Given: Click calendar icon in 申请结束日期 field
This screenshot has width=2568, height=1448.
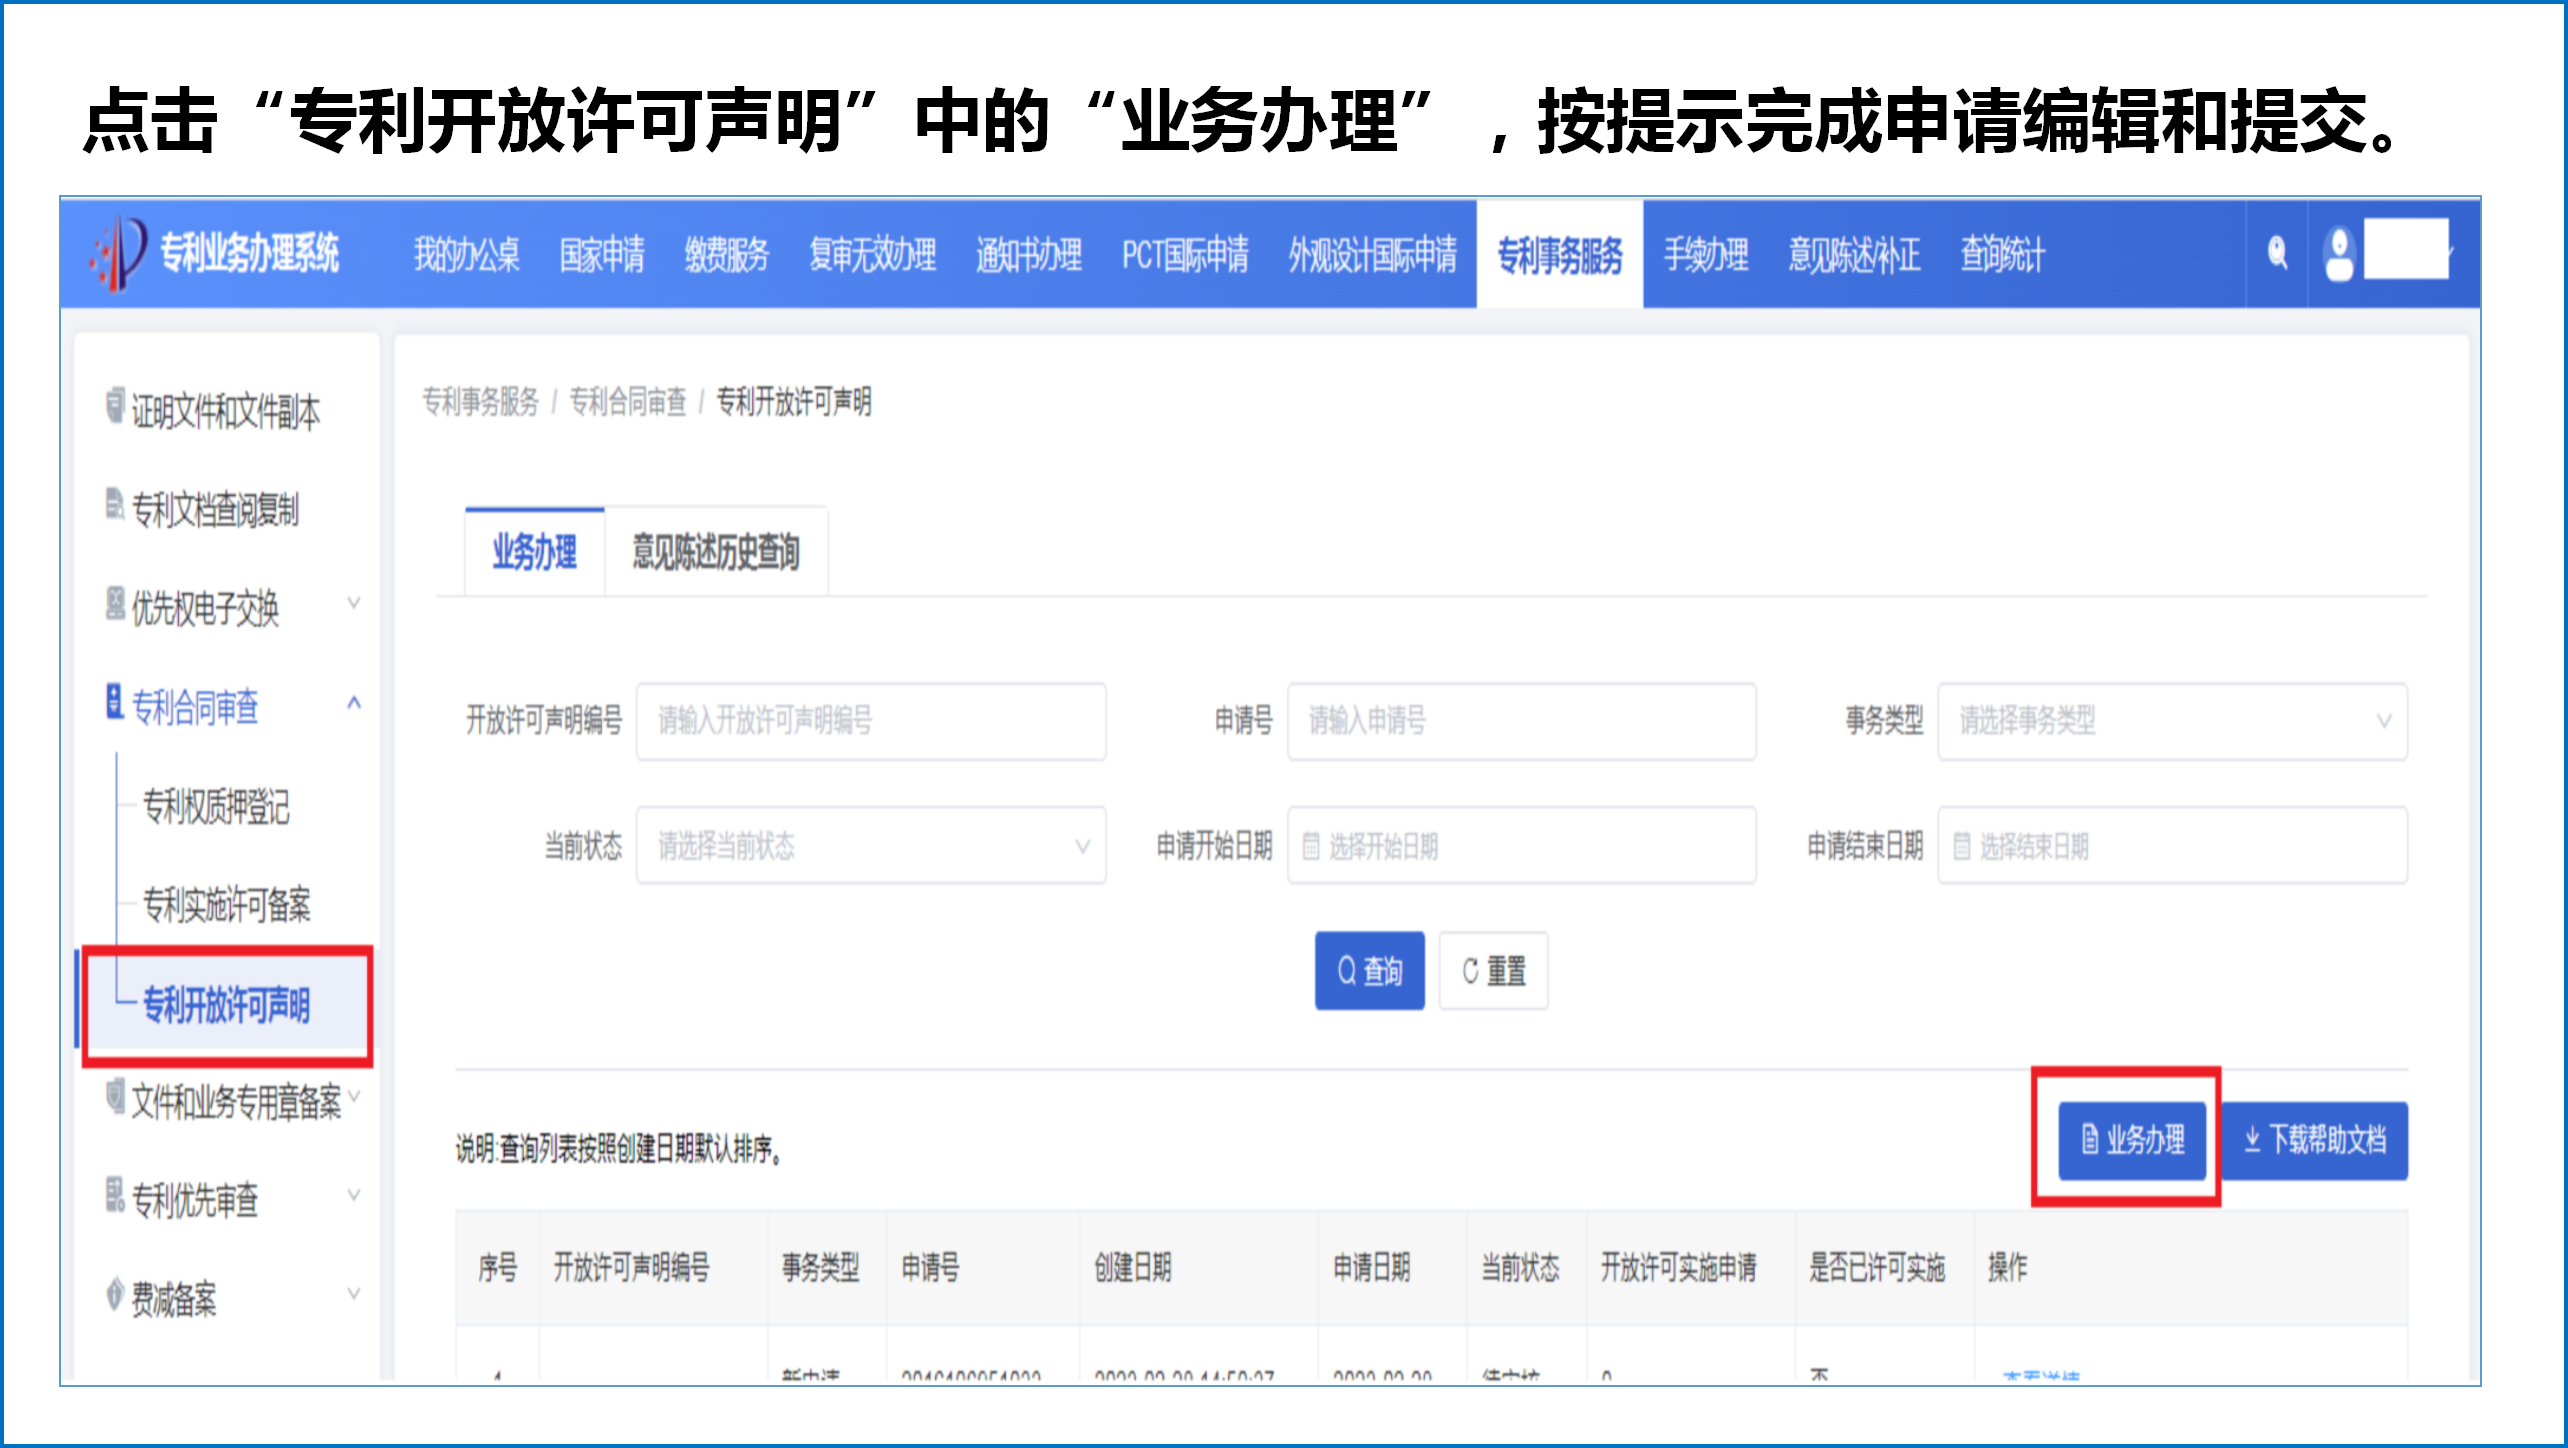Looking at the screenshot, I should pyautogui.click(x=1962, y=847).
